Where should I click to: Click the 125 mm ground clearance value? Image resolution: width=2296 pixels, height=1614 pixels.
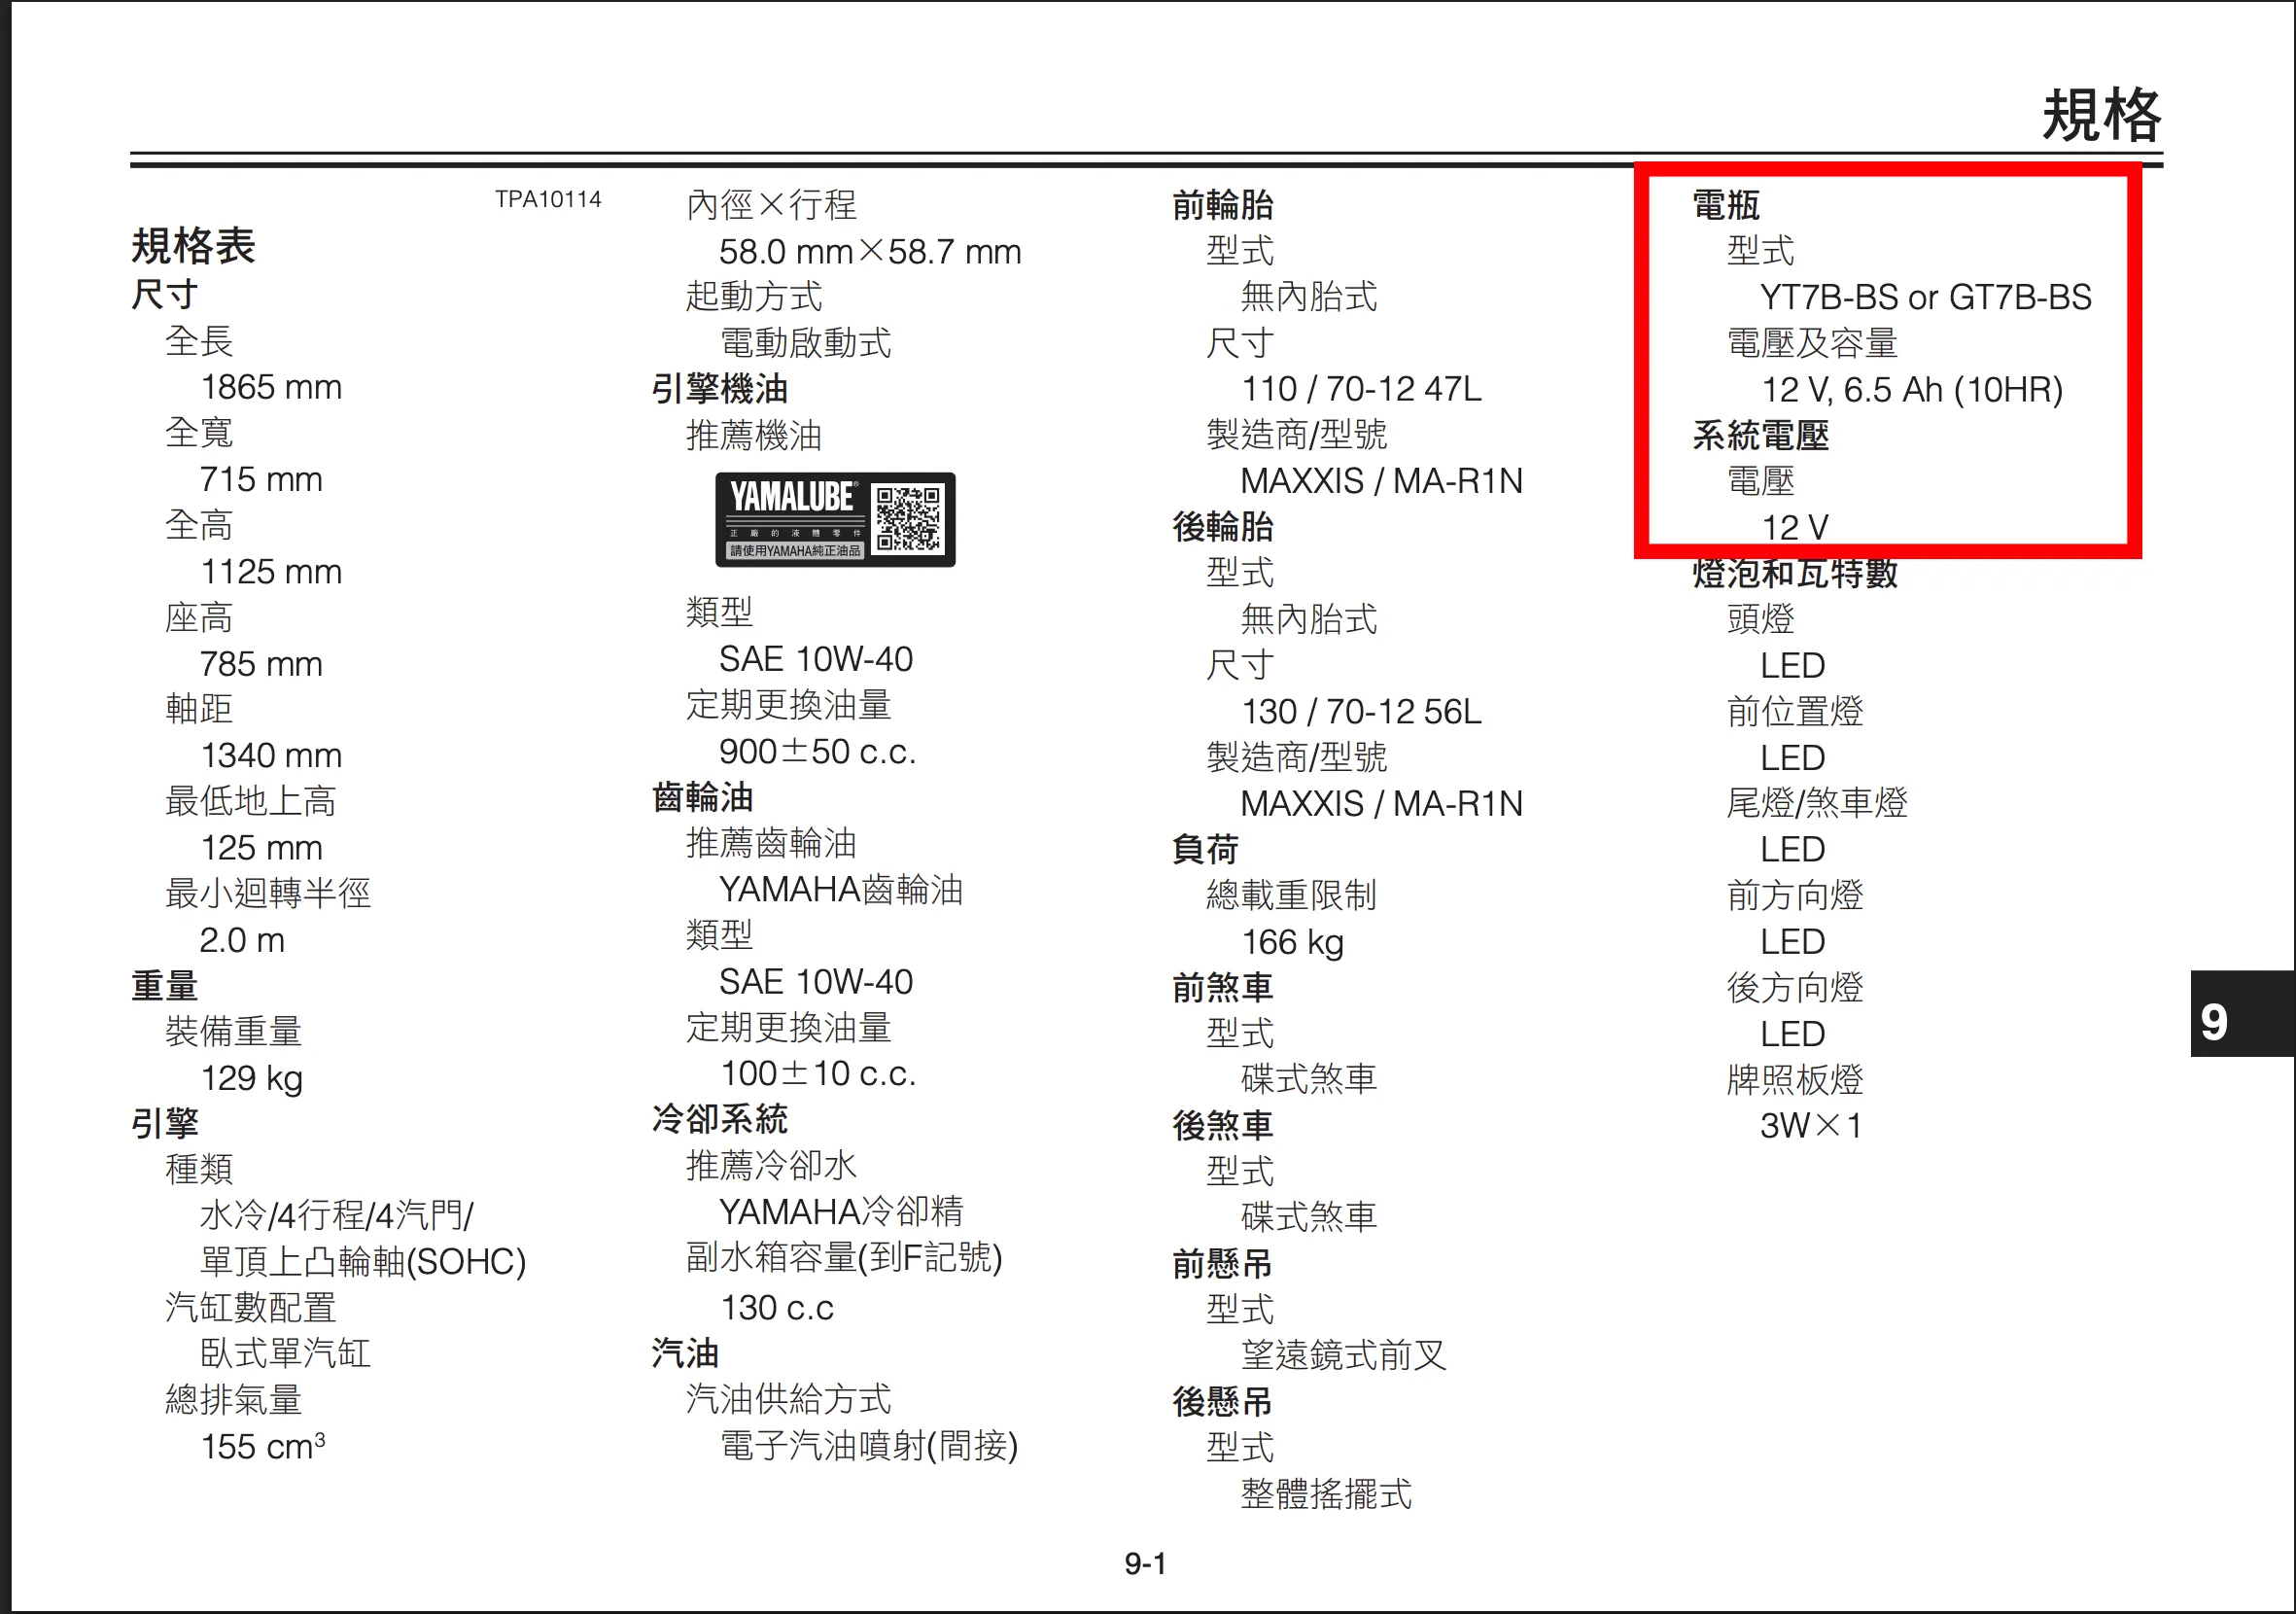261,848
